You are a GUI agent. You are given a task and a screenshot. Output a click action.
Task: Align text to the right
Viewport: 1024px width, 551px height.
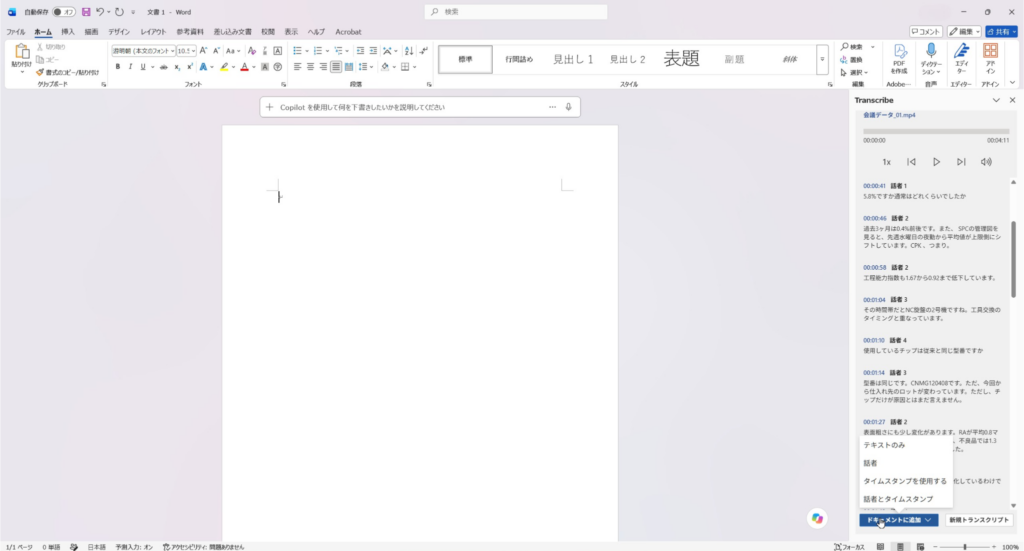(323, 67)
